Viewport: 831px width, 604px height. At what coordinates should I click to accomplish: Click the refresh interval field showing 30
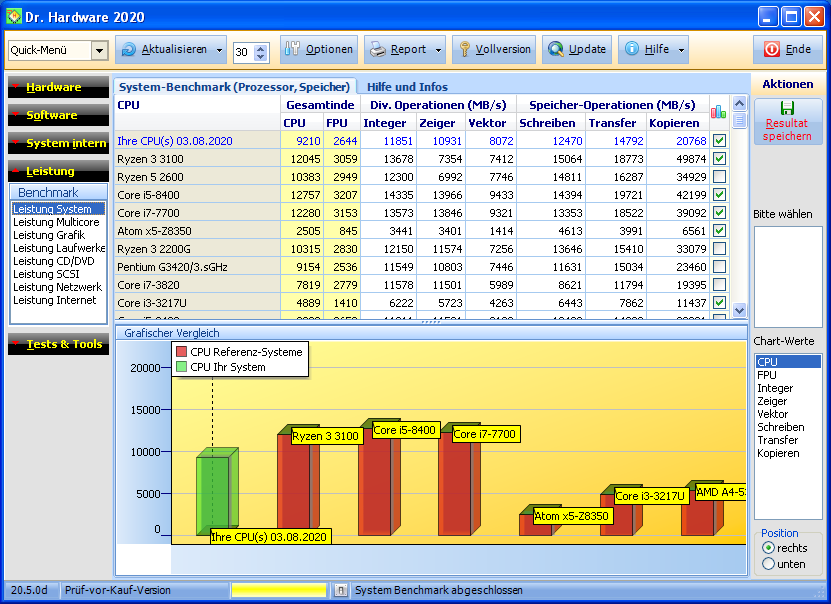click(x=243, y=52)
